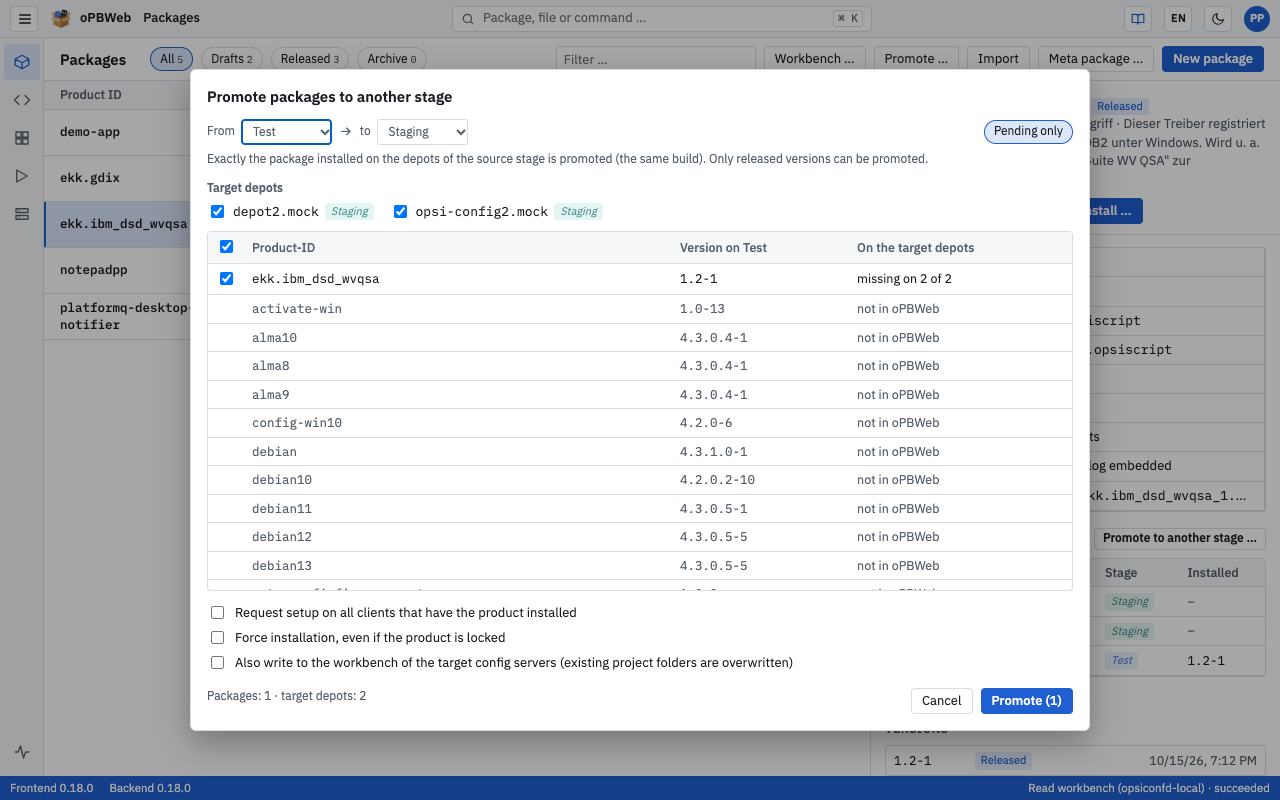Image resolution: width=1280 pixels, height=800 pixels.
Task: Open the four-squares grid sidebar icon
Action: pyautogui.click(x=22, y=138)
